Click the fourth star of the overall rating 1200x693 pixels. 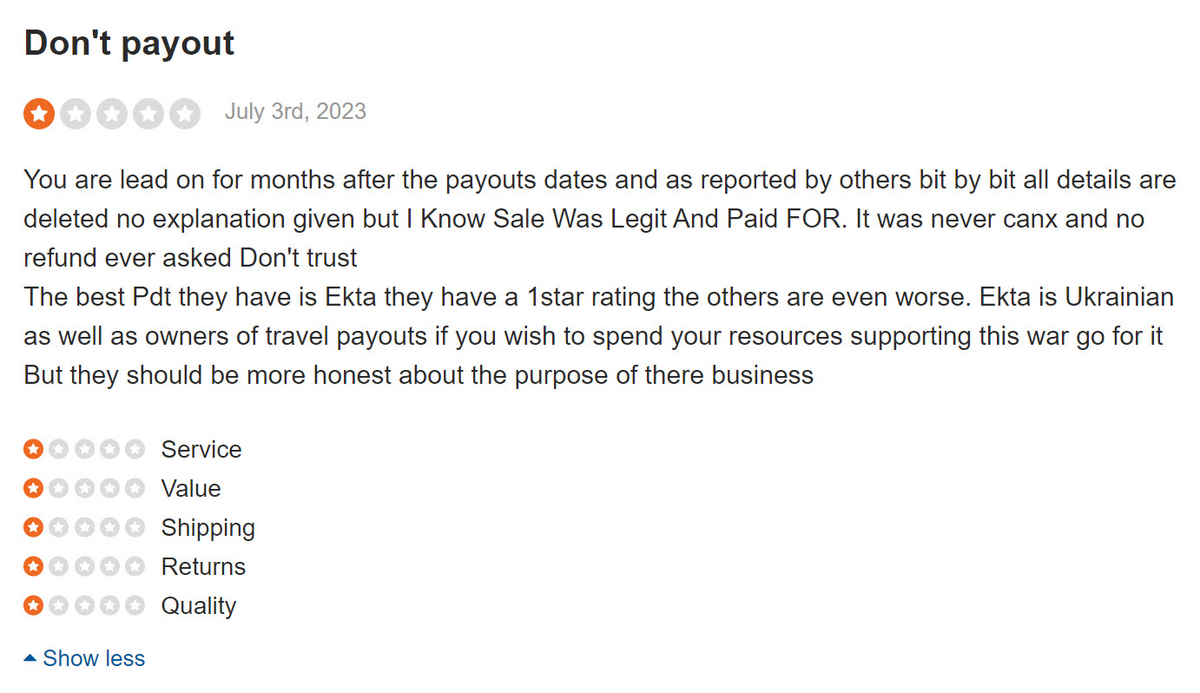[147, 114]
